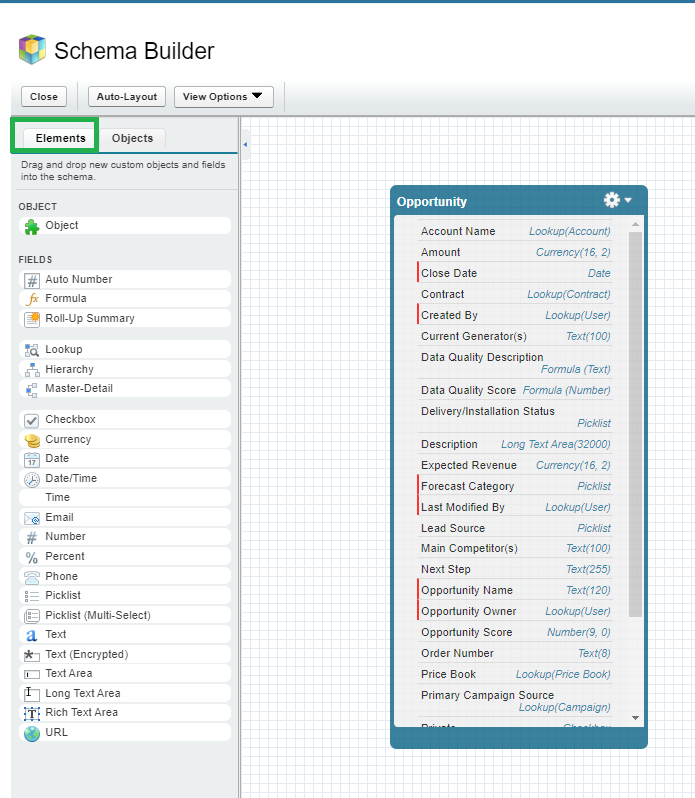Select the Date/Time clock icon
This screenshot has width=695, height=798.
[32, 479]
